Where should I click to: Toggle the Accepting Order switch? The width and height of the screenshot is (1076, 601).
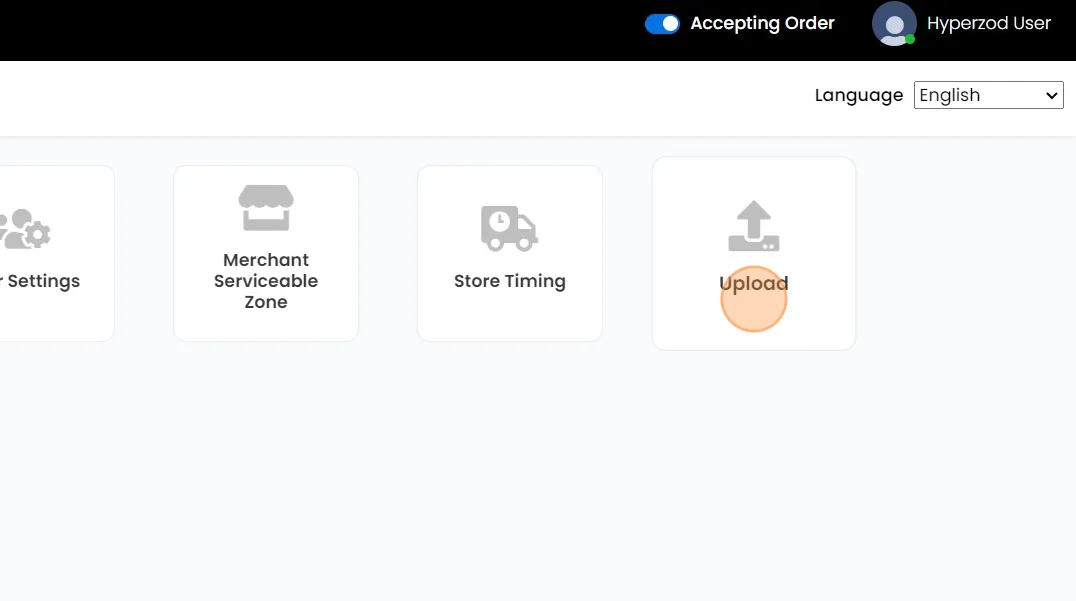pos(662,23)
